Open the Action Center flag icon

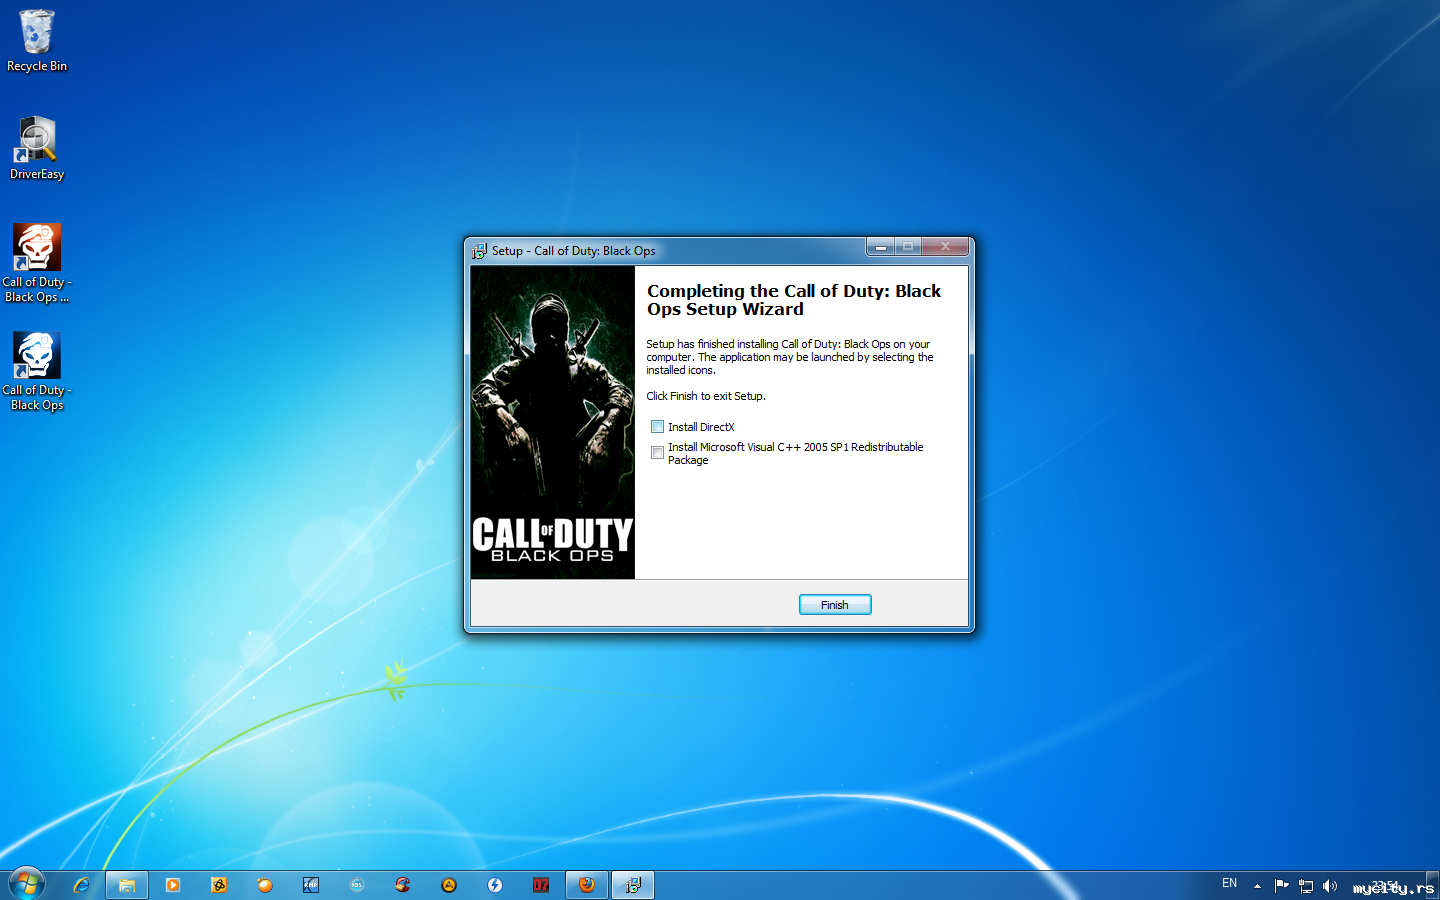pos(1281,885)
